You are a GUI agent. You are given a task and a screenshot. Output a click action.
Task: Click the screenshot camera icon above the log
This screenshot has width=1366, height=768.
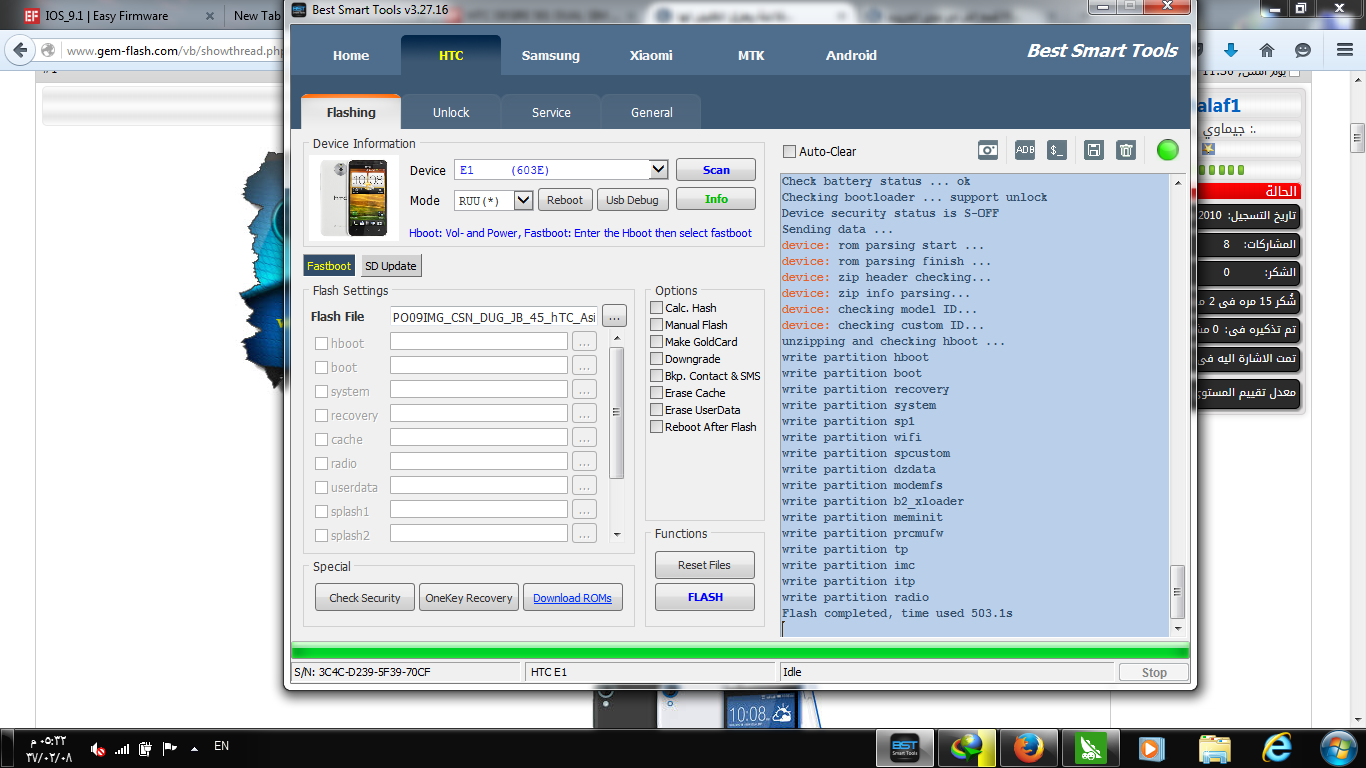tap(988, 150)
